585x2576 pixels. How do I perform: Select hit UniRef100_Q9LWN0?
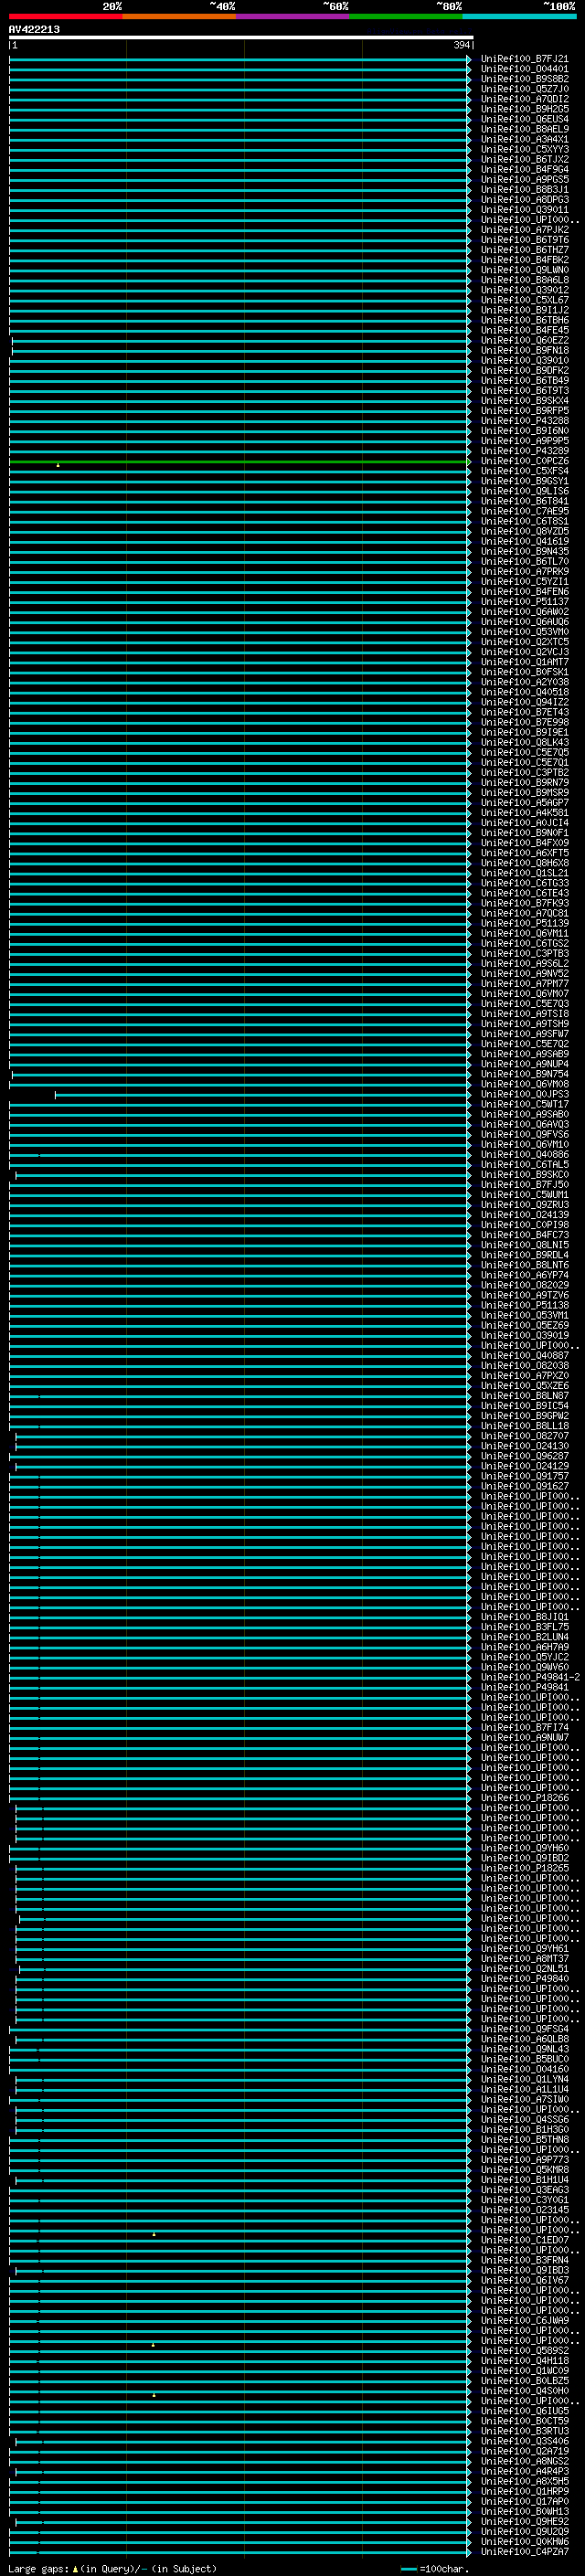(524, 270)
